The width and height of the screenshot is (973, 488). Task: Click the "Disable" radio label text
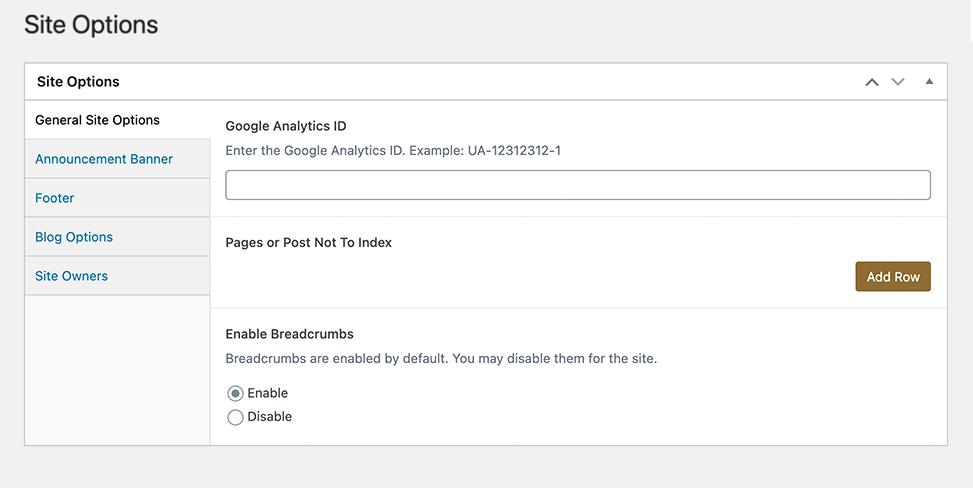[269, 417]
